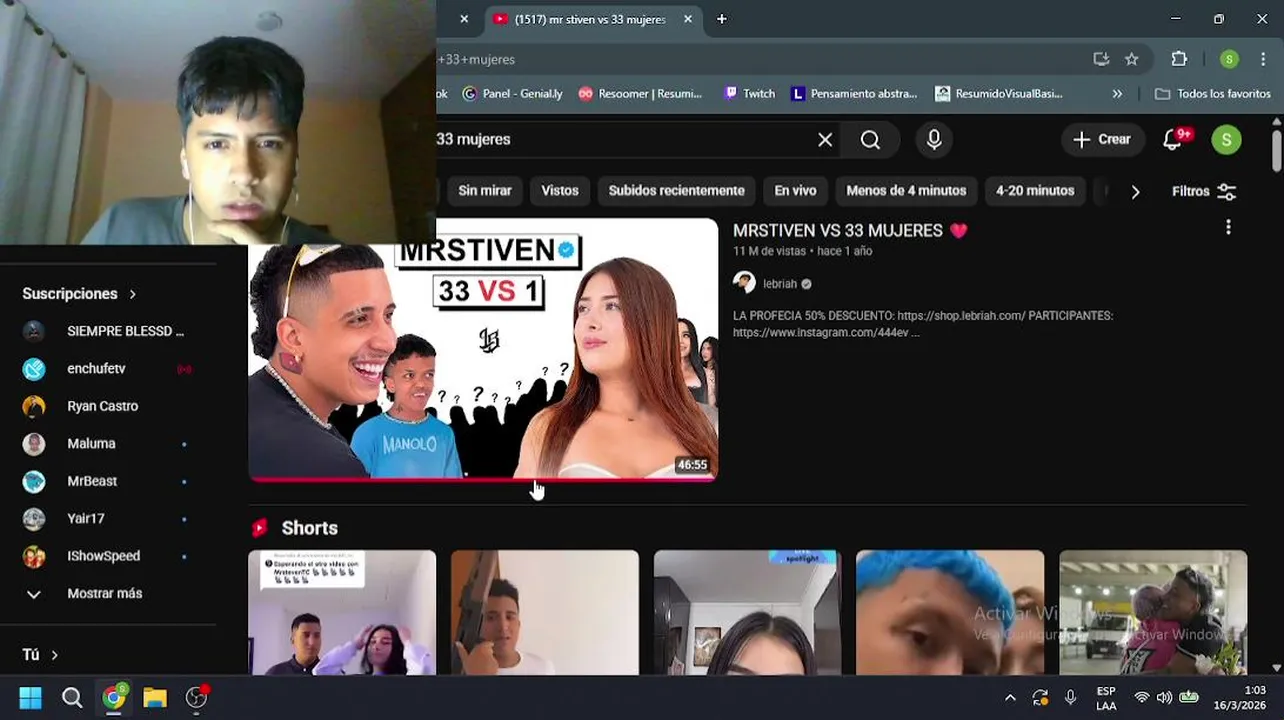Open first Short with Esperando caption

click(x=342, y=612)
